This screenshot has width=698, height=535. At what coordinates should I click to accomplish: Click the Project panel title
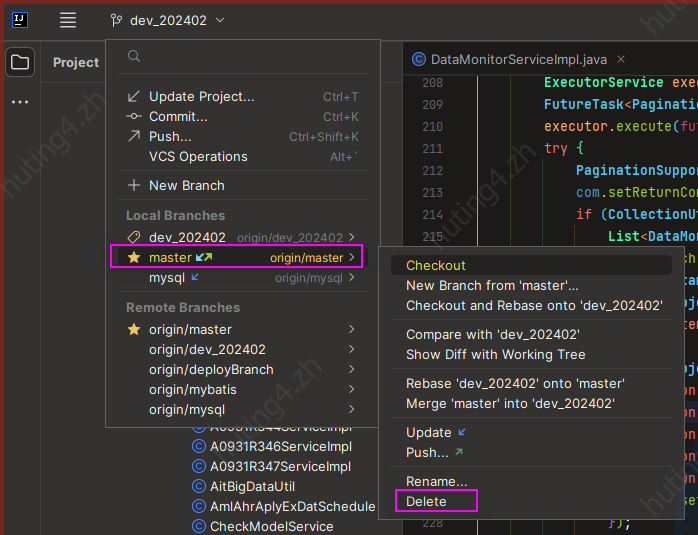click(76, 62)
